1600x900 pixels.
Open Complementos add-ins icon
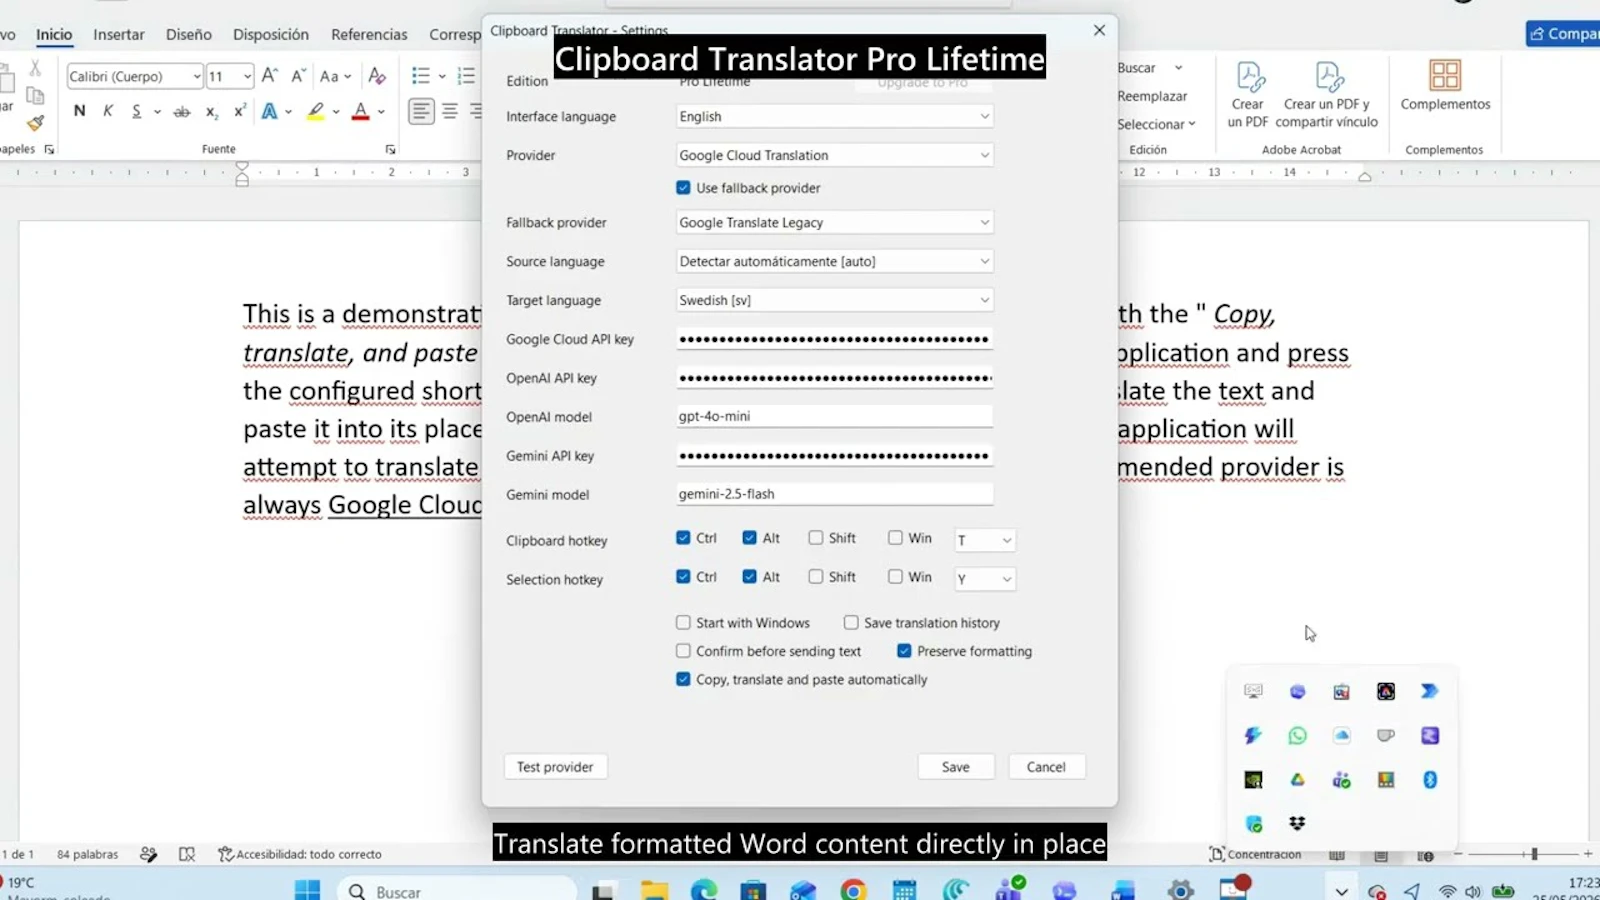(1445, 85)
